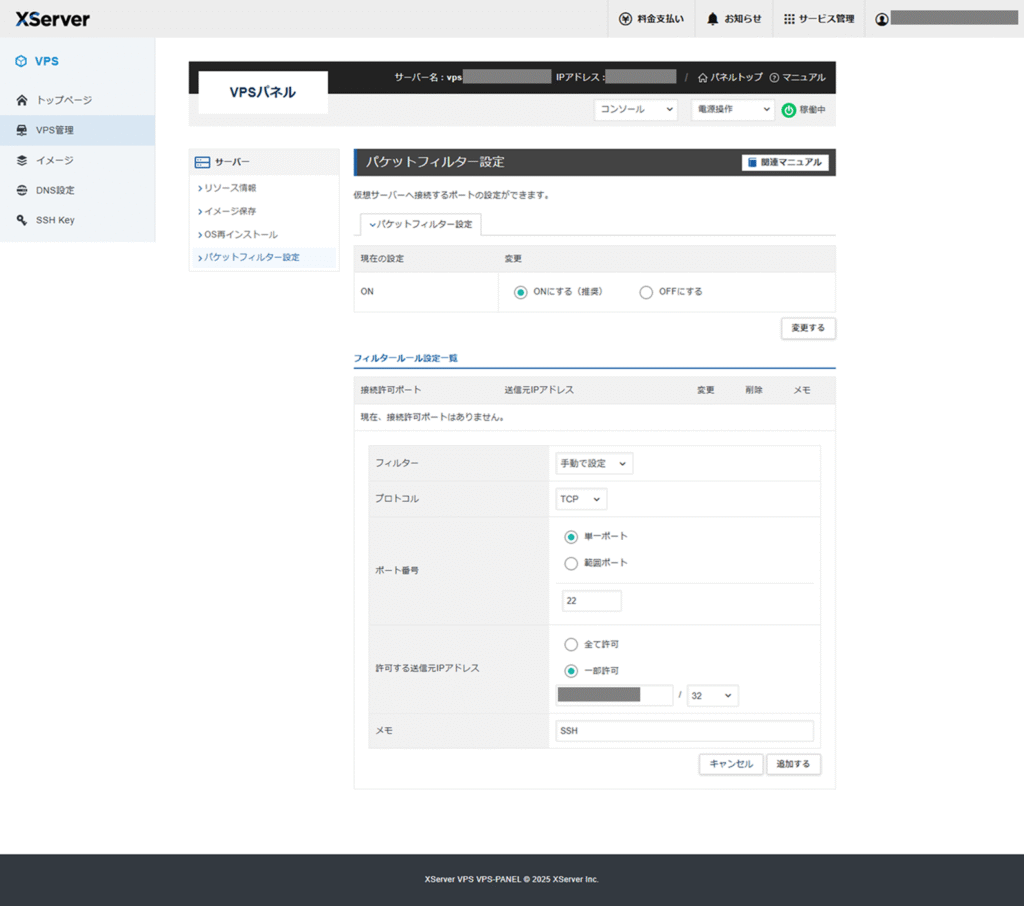Image resolution: width=1024 pixels, height=906 pixels.
Task: Click the port number input field
Action: [591, 601]
